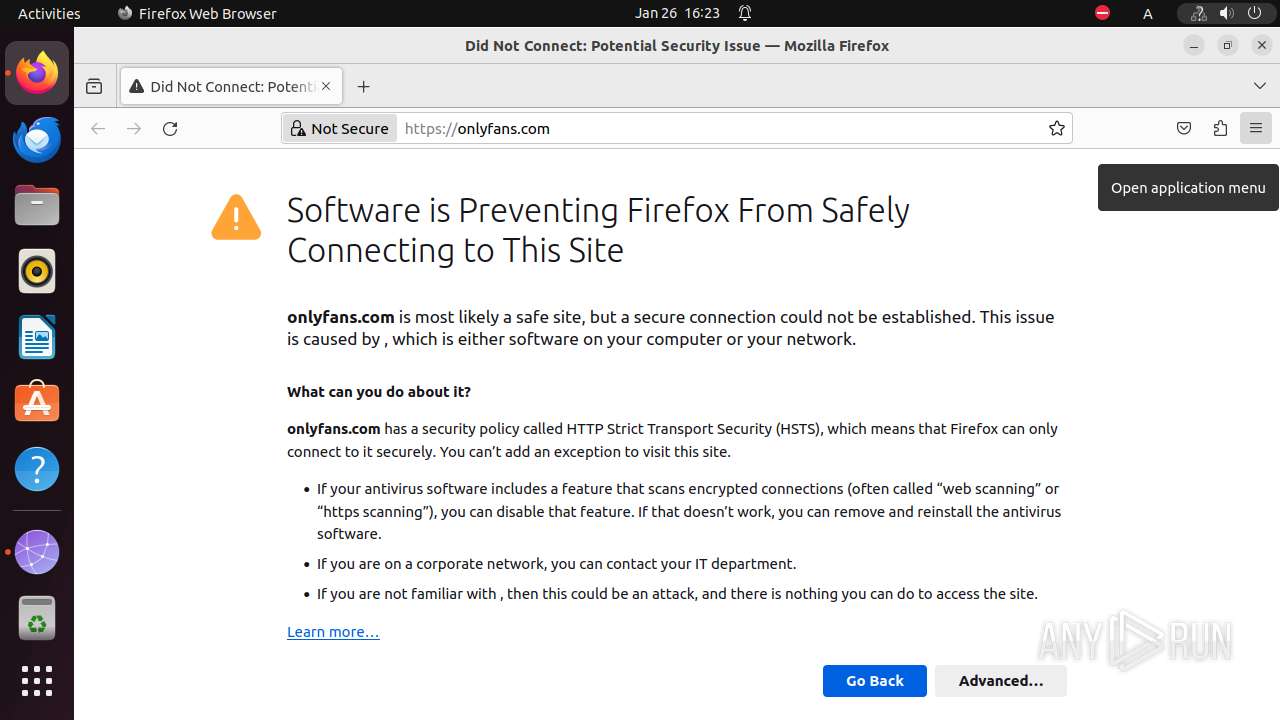
Task: Click the orange warning triangle icon
Action: (236, 218)
